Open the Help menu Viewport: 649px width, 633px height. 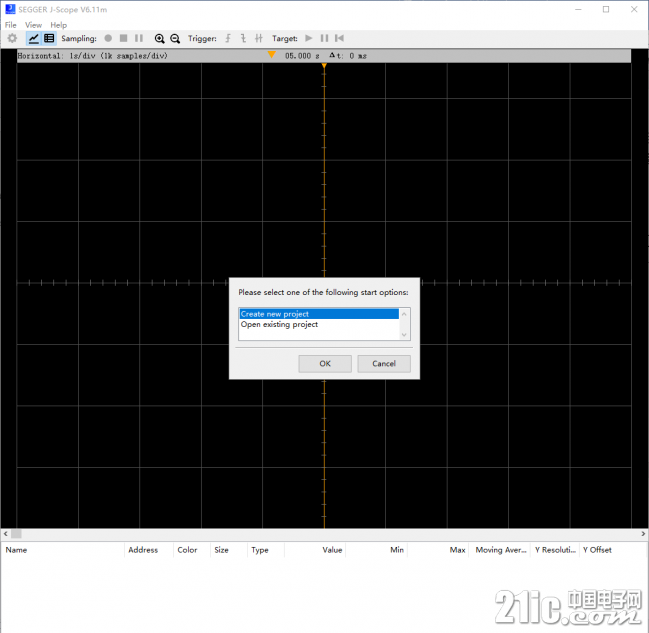[58, 25]
